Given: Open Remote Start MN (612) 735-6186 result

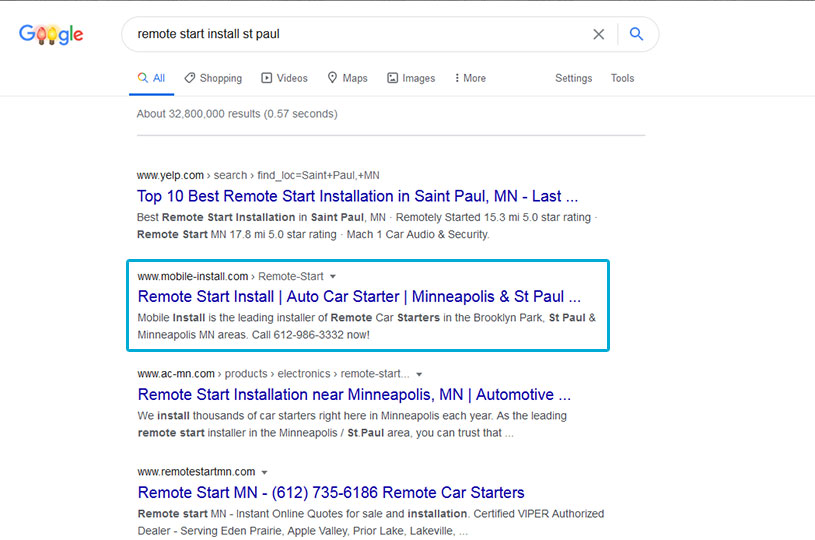Looking at the screenshot, I should 331,492.
